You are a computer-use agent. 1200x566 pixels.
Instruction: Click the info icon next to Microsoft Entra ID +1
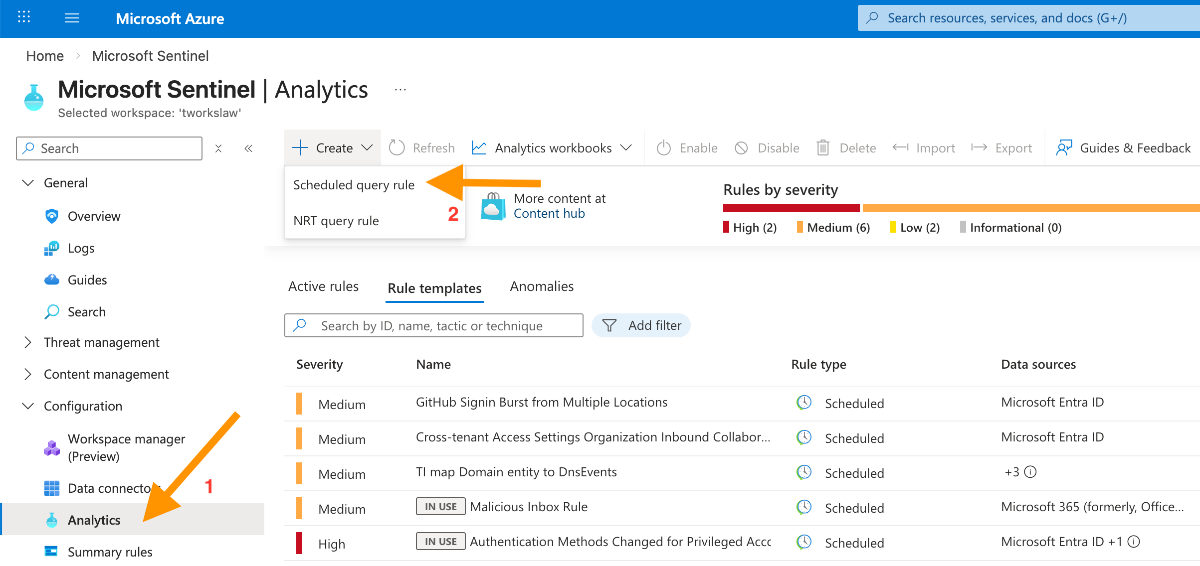(x=1134, y=542)
